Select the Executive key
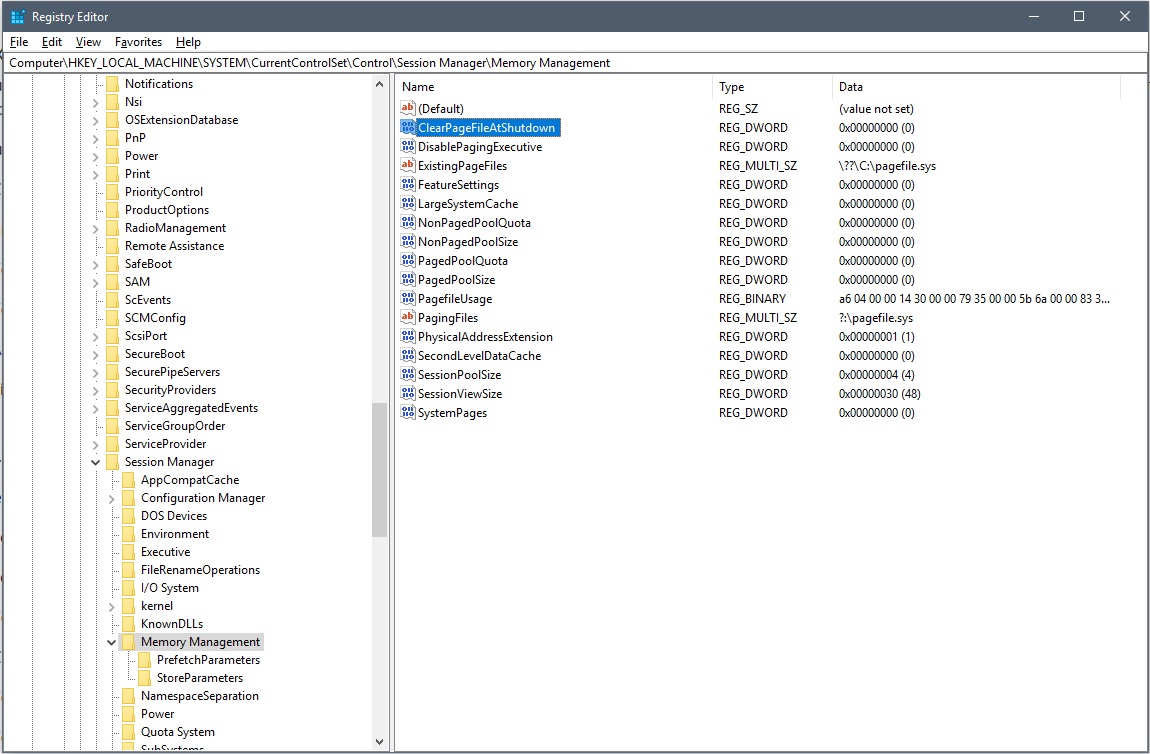Image resolution: width=1150 pixels, height=754 pixels. click(165, 552)
